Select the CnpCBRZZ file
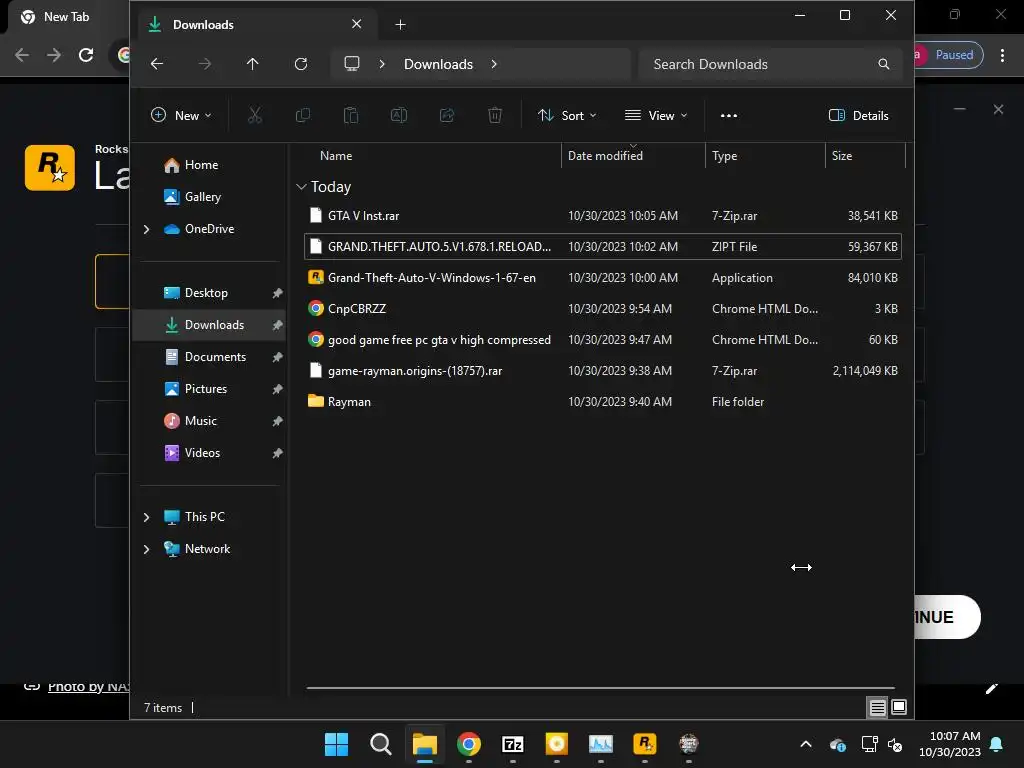Image resolution: width=1024 pixels, height=768 pixels. click(x=602, y=309)
